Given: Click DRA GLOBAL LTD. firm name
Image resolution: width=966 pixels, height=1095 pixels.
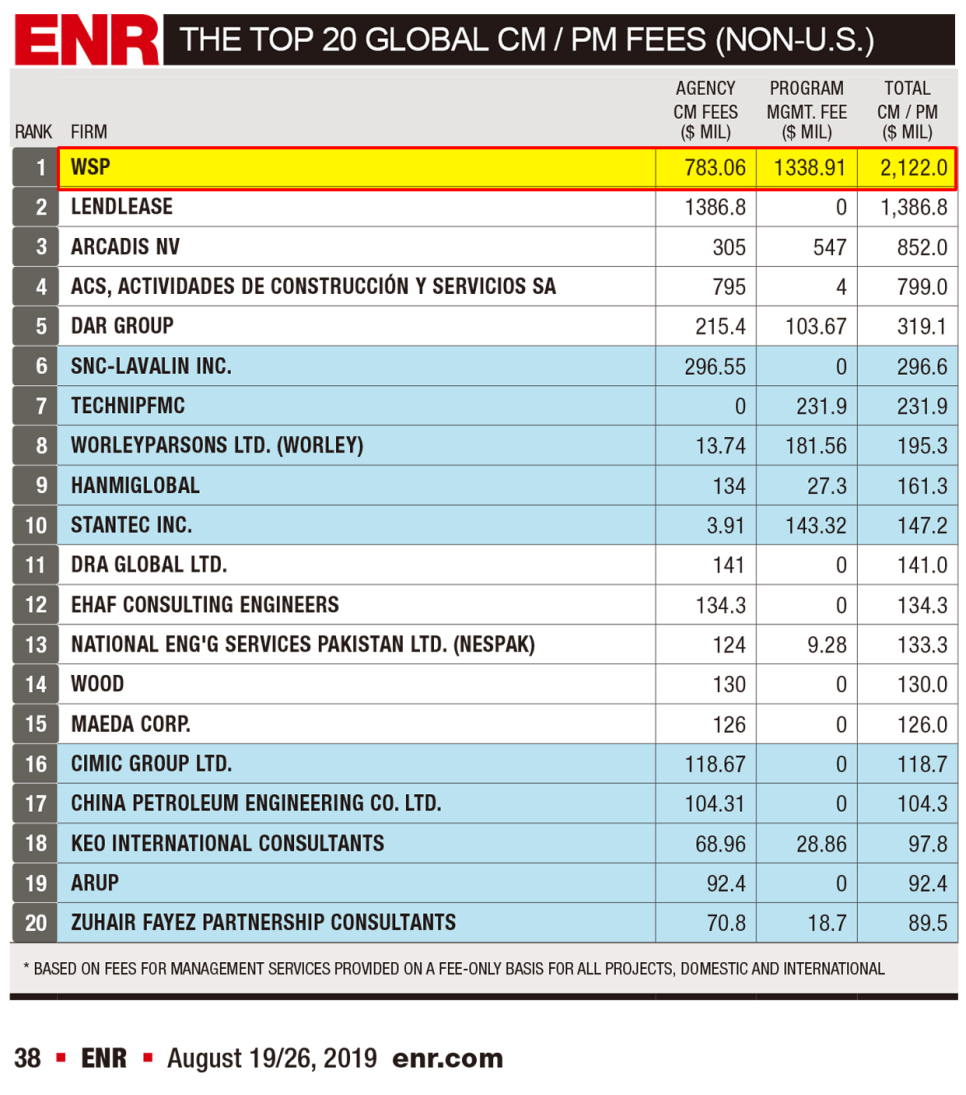Looking at the screenshot, I should pyautogui.click(x=149, y=565).
